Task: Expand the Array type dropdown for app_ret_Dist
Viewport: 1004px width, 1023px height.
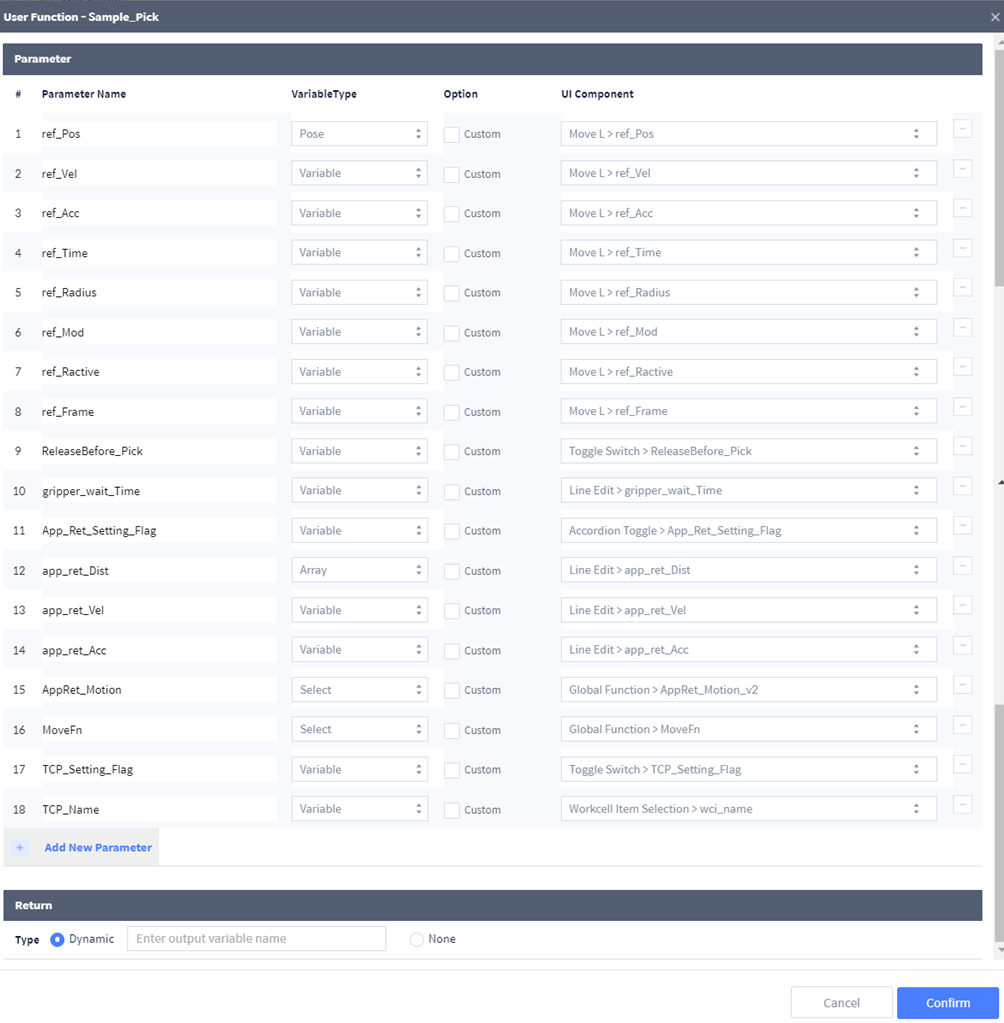Action: pyautogui.click(x=359, y=570)
